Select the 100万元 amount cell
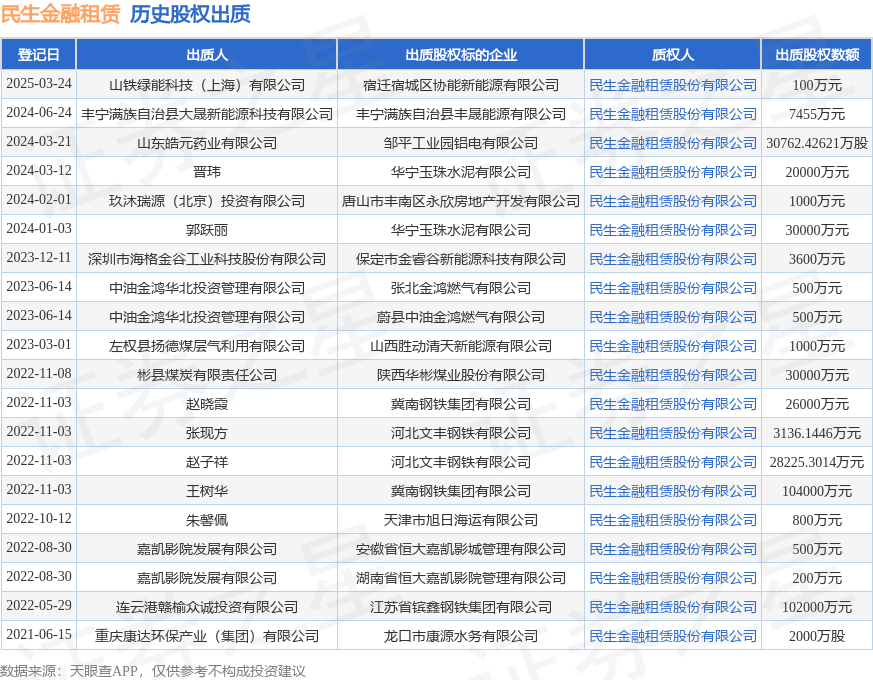Image resolution: width=873 pixels, height=680 pixels. (817, 85)
